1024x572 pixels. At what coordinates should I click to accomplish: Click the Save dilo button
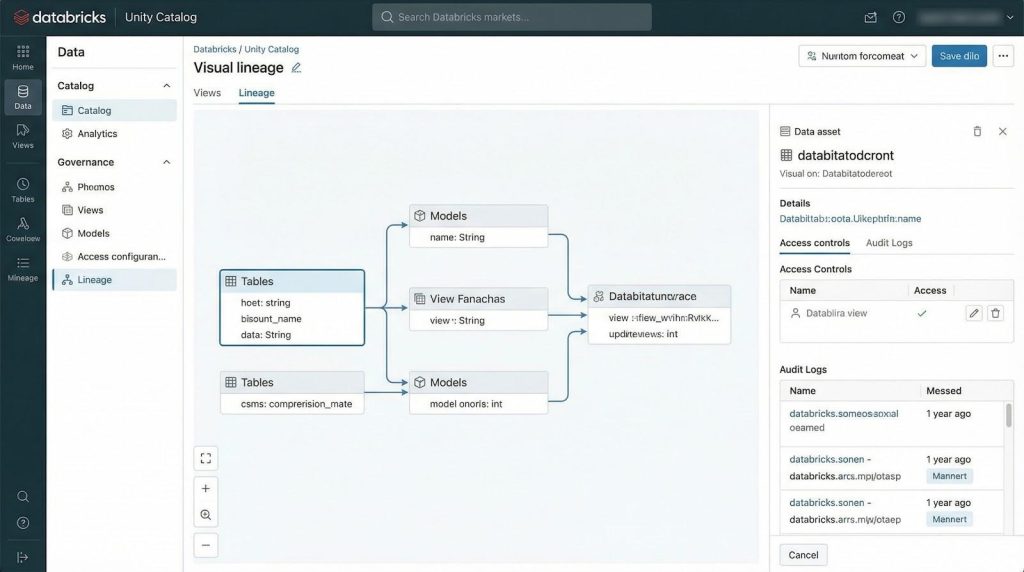click(x=959, y=56)
